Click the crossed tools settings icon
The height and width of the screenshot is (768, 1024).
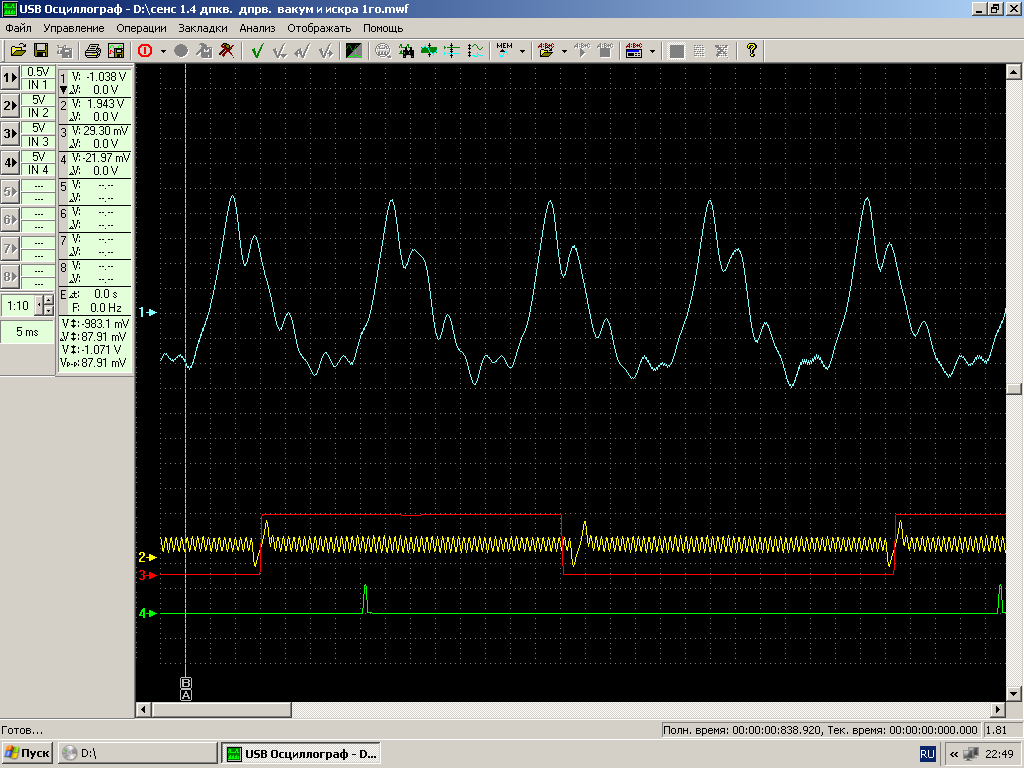click(227, 50)
